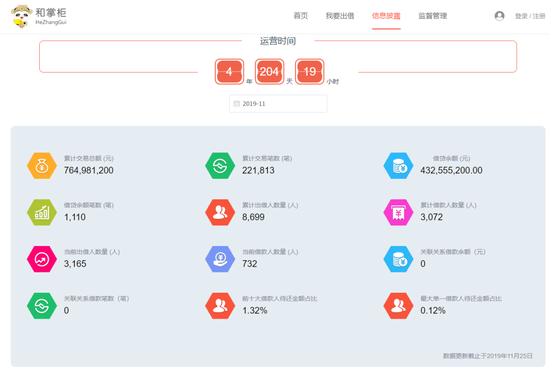Open the 2019-11 month picker field
This screenshot has width=550, height=371.
(x=278, y=104)
